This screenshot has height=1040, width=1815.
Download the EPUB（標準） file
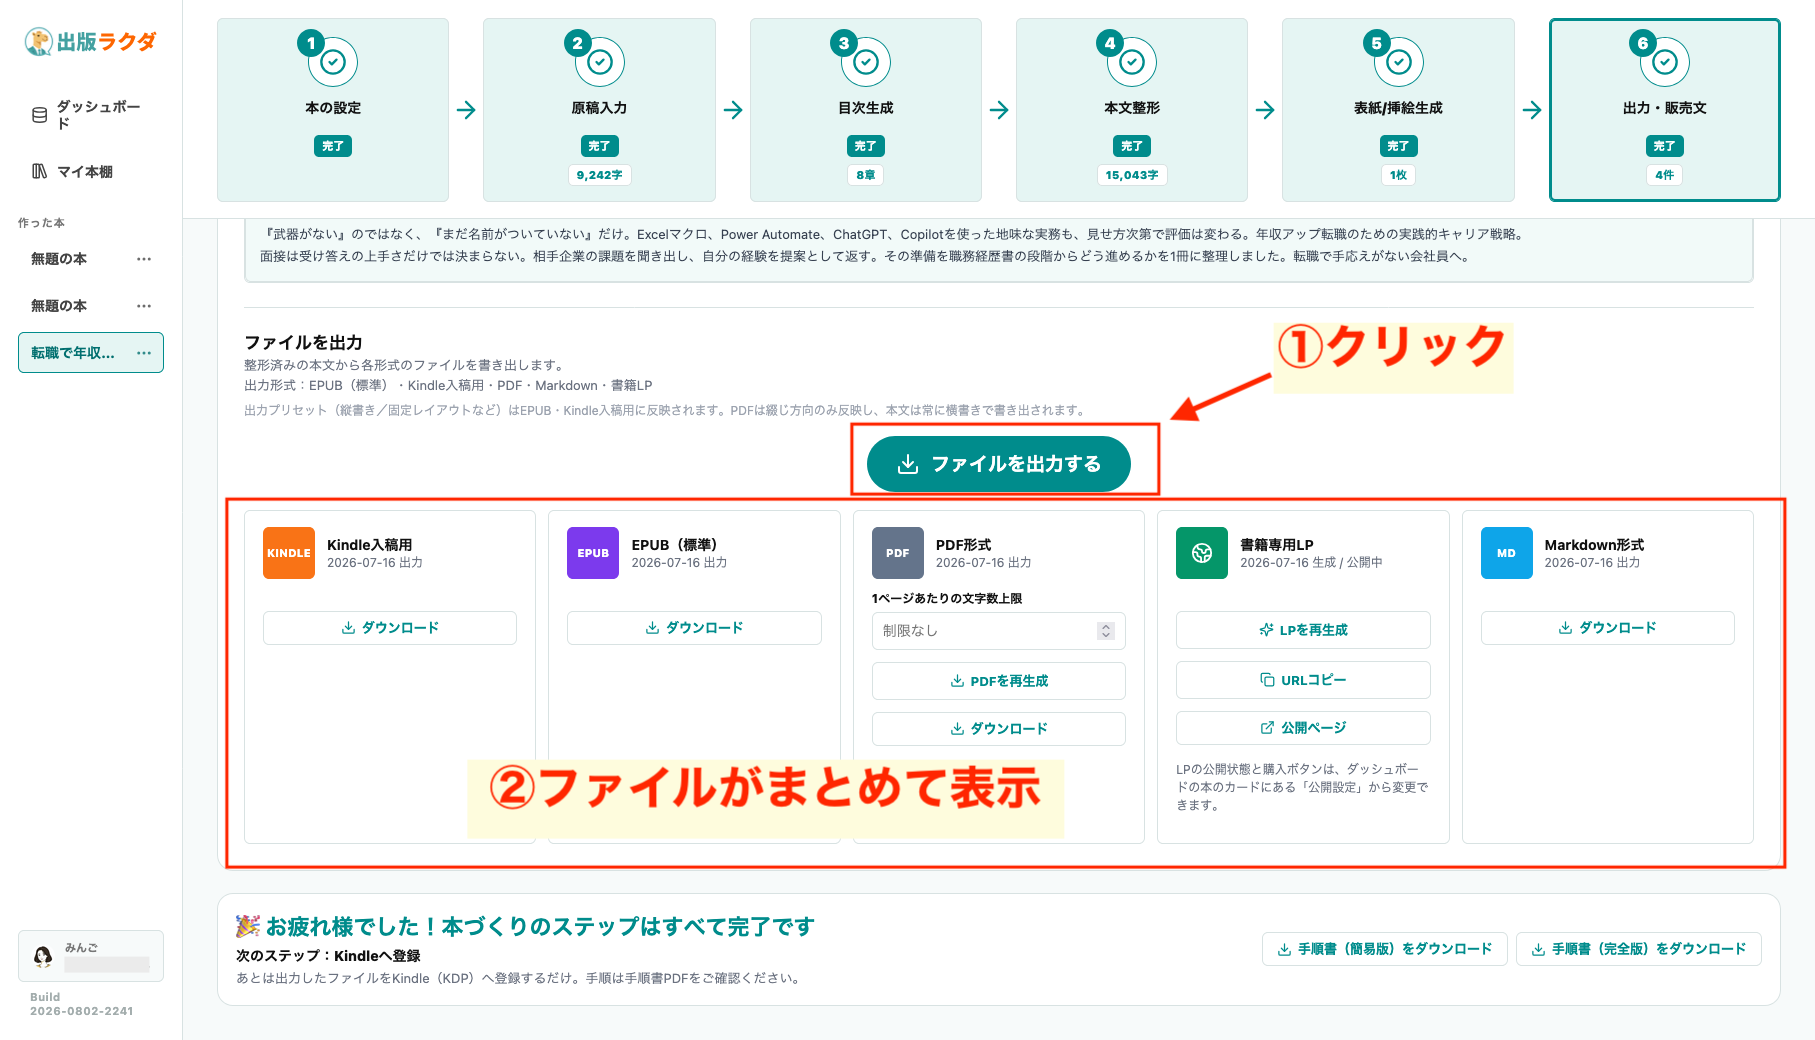694,628
